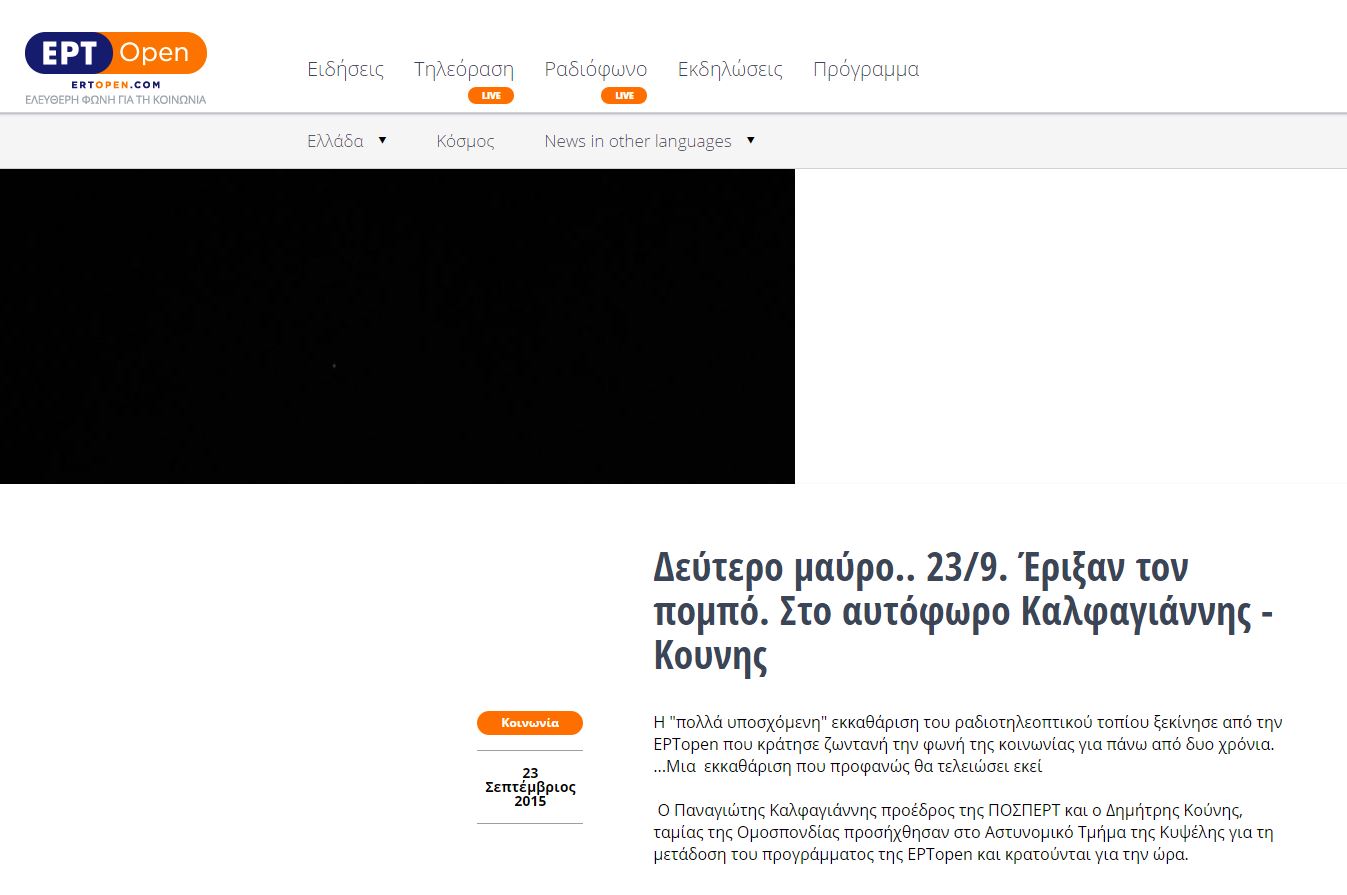
Task: Click the News in other languages label
Action: point(637,141)
